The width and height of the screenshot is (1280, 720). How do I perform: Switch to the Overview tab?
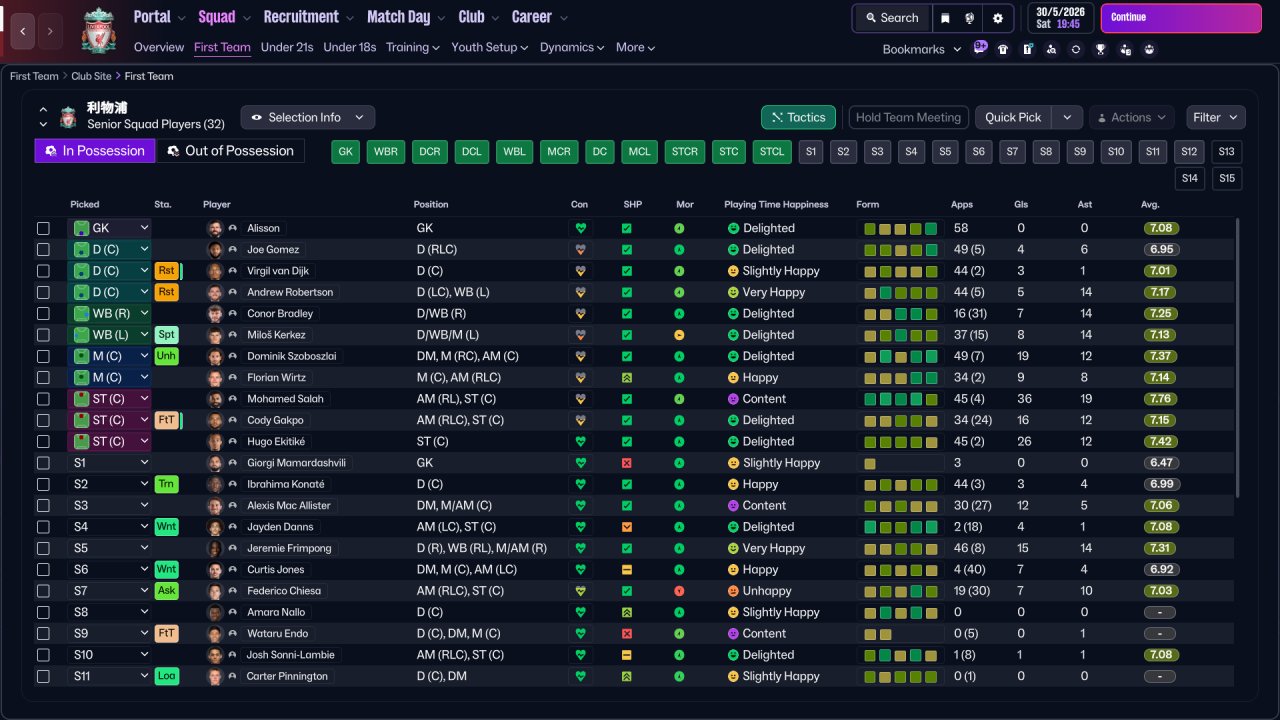click(x=159, y=47)
